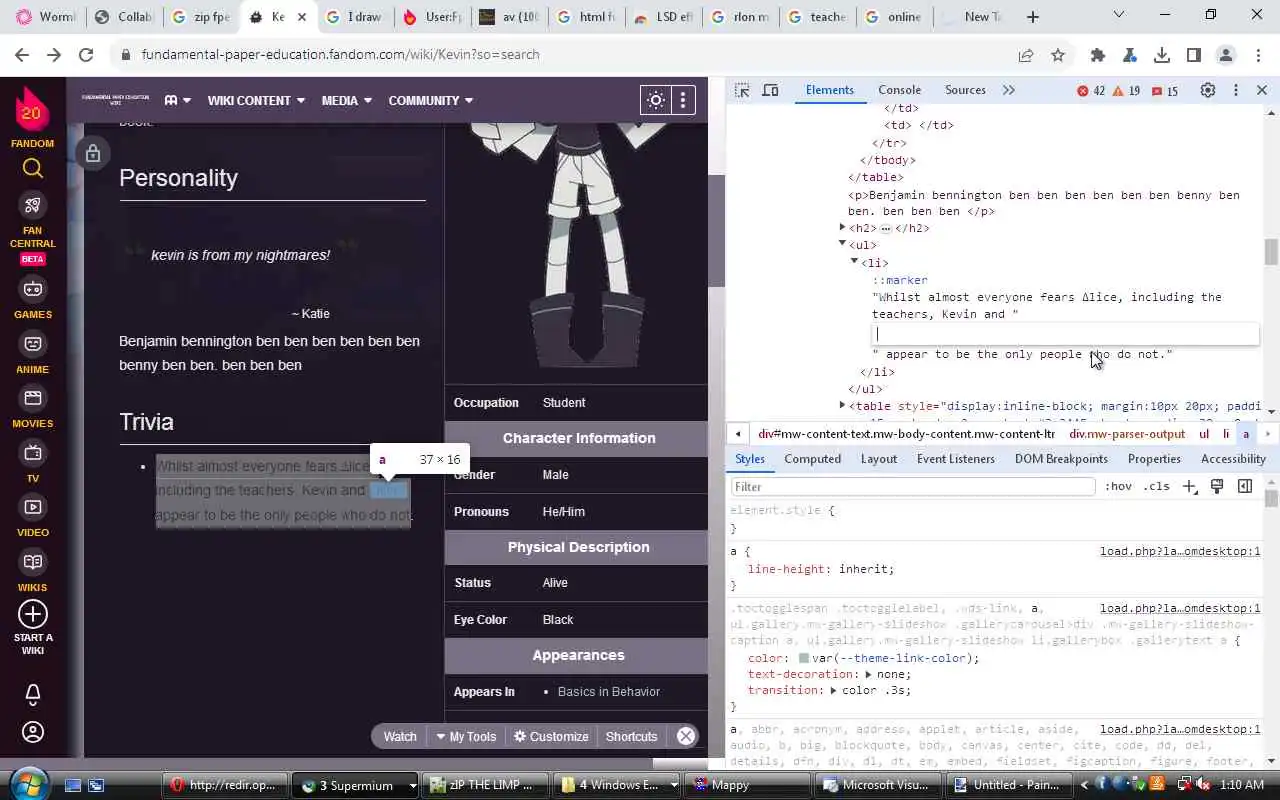Toggle .cls element classes panel
Image resolution: width=1280 pixels, height=800 pixels.
pyautogui.click(x=1157, y=487)
